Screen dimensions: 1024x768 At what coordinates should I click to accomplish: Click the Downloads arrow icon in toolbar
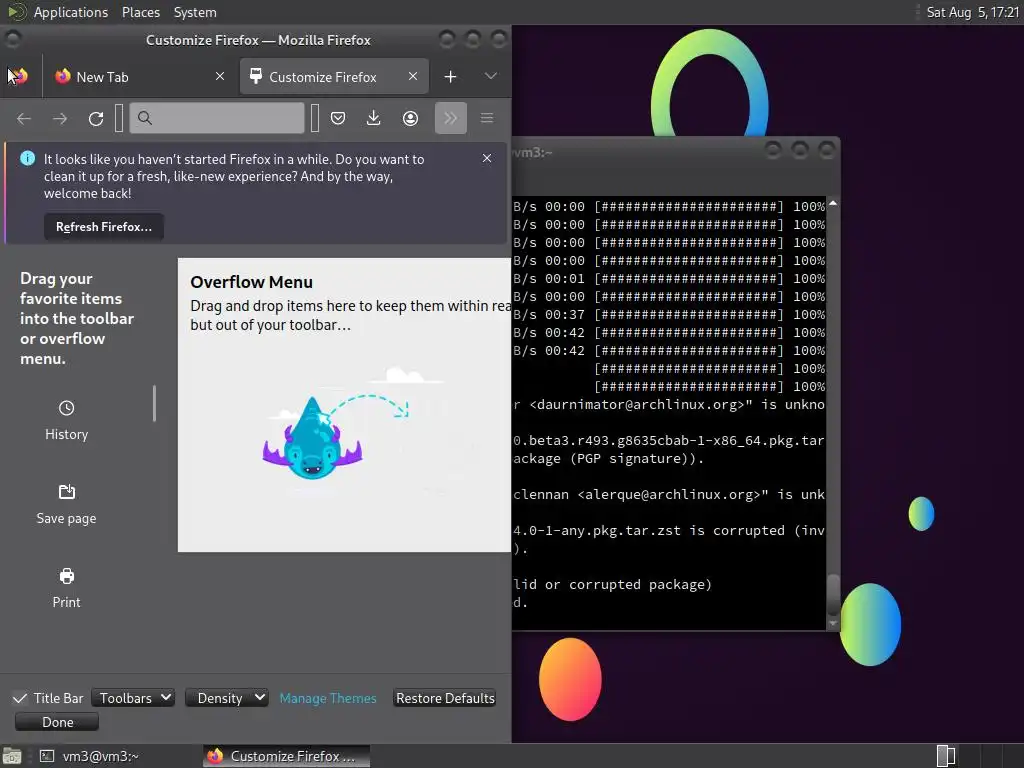click(x=374, y=118)
